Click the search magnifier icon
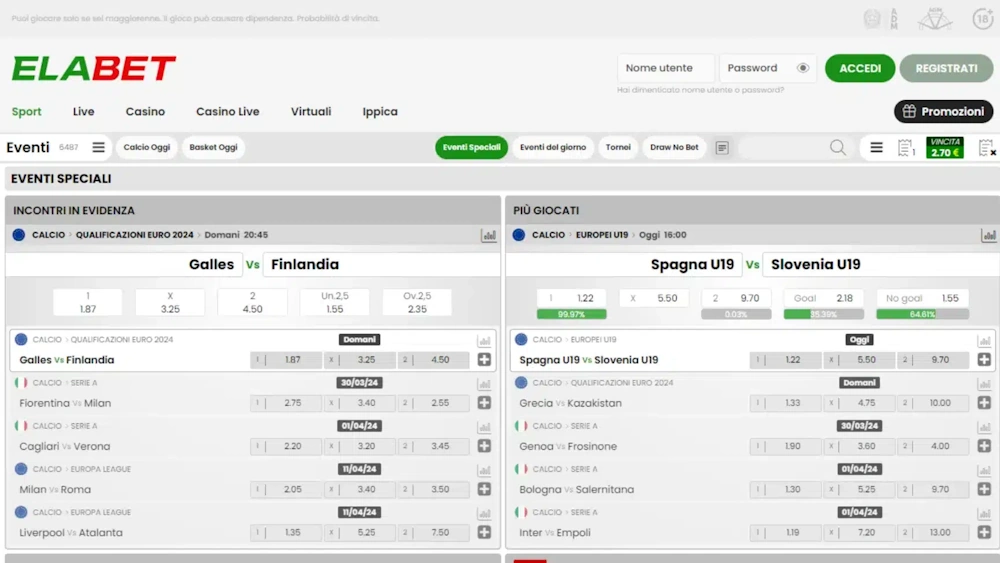 click(838, 147)
